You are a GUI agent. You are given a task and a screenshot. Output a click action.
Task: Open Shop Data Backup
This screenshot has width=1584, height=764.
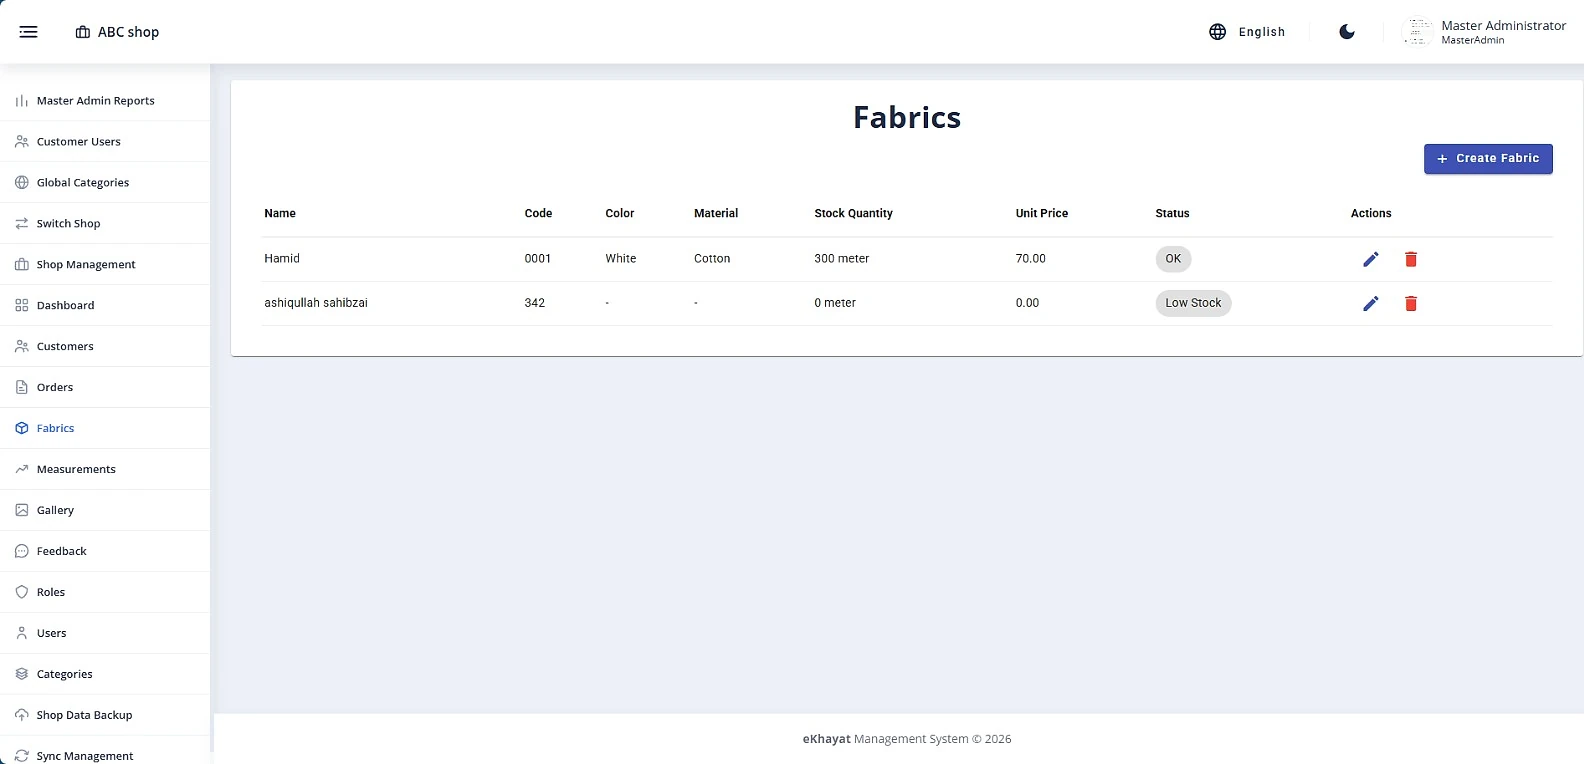[x=105, y=716]
